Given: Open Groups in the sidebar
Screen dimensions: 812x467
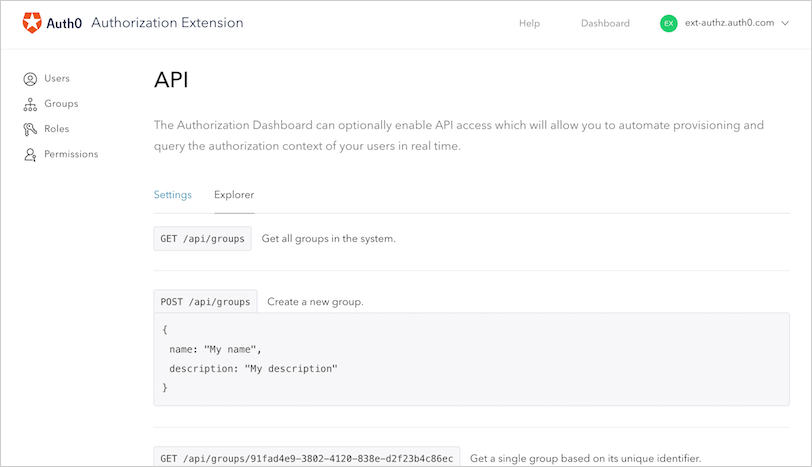Looking at the screenshot, I should [61, 104].
